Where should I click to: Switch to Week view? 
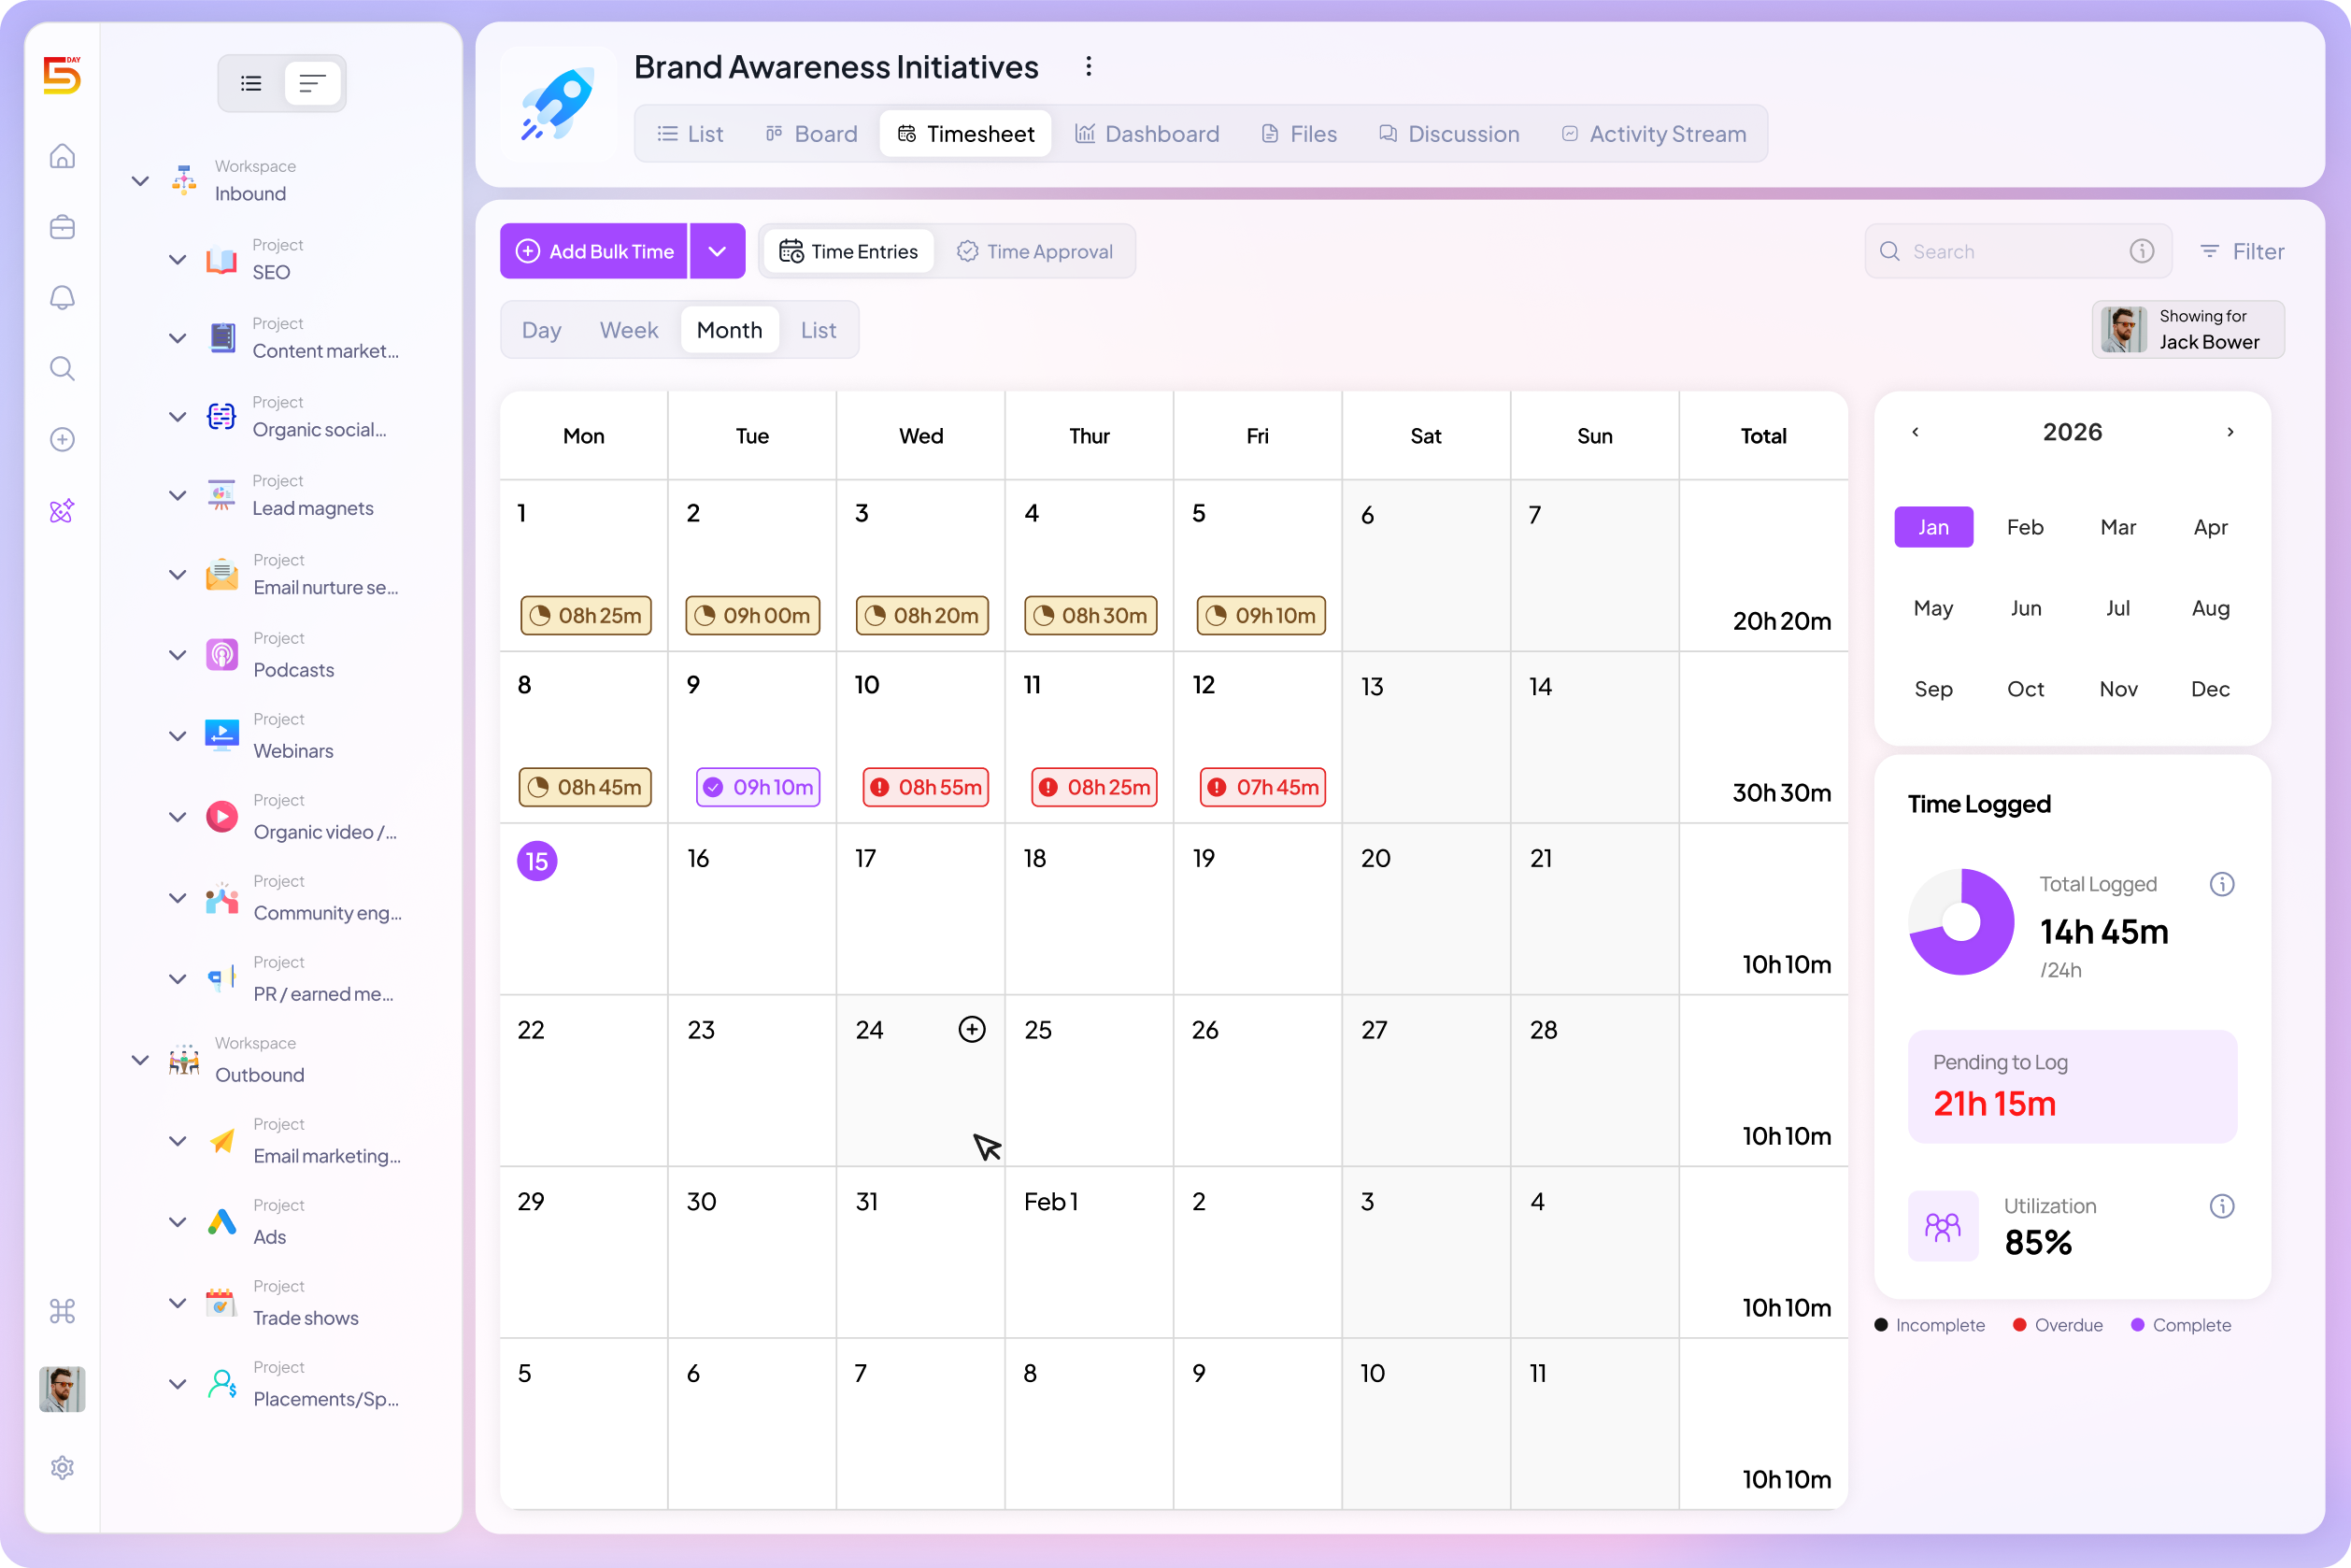click(x=629, y=330)
